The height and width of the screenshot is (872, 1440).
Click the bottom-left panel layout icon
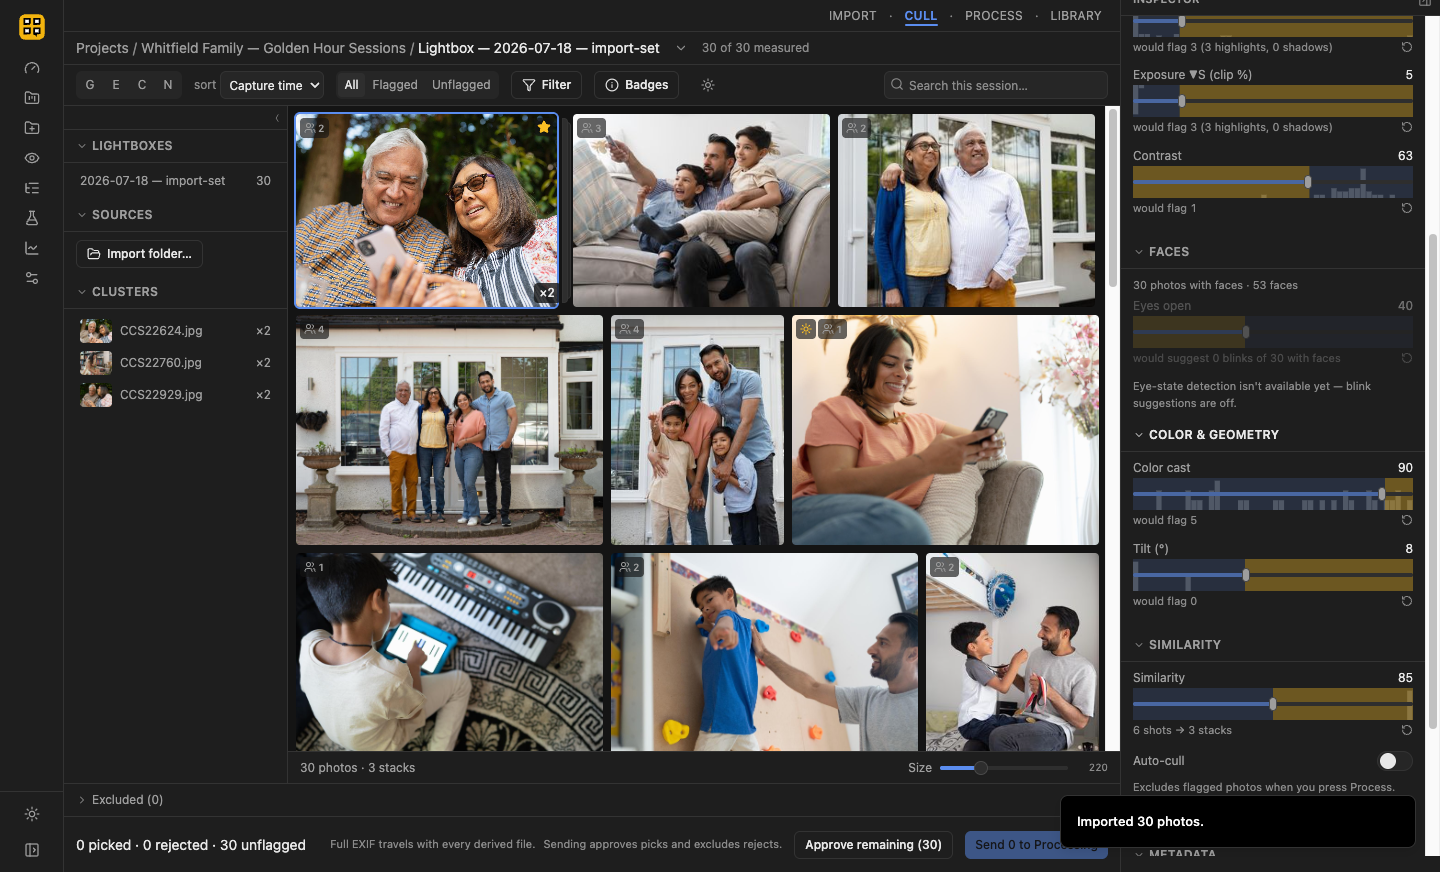point(32,850)
